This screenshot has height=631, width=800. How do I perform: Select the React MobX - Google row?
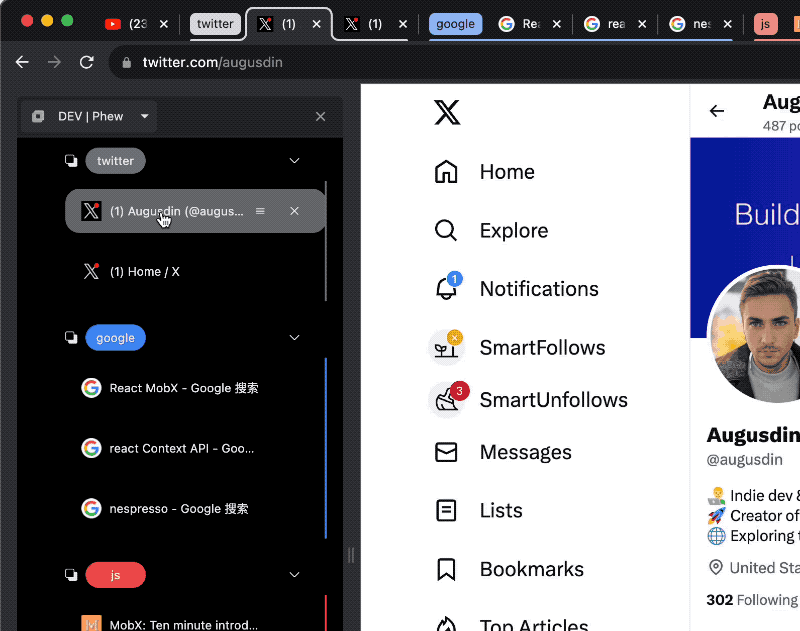click(195, 388)
